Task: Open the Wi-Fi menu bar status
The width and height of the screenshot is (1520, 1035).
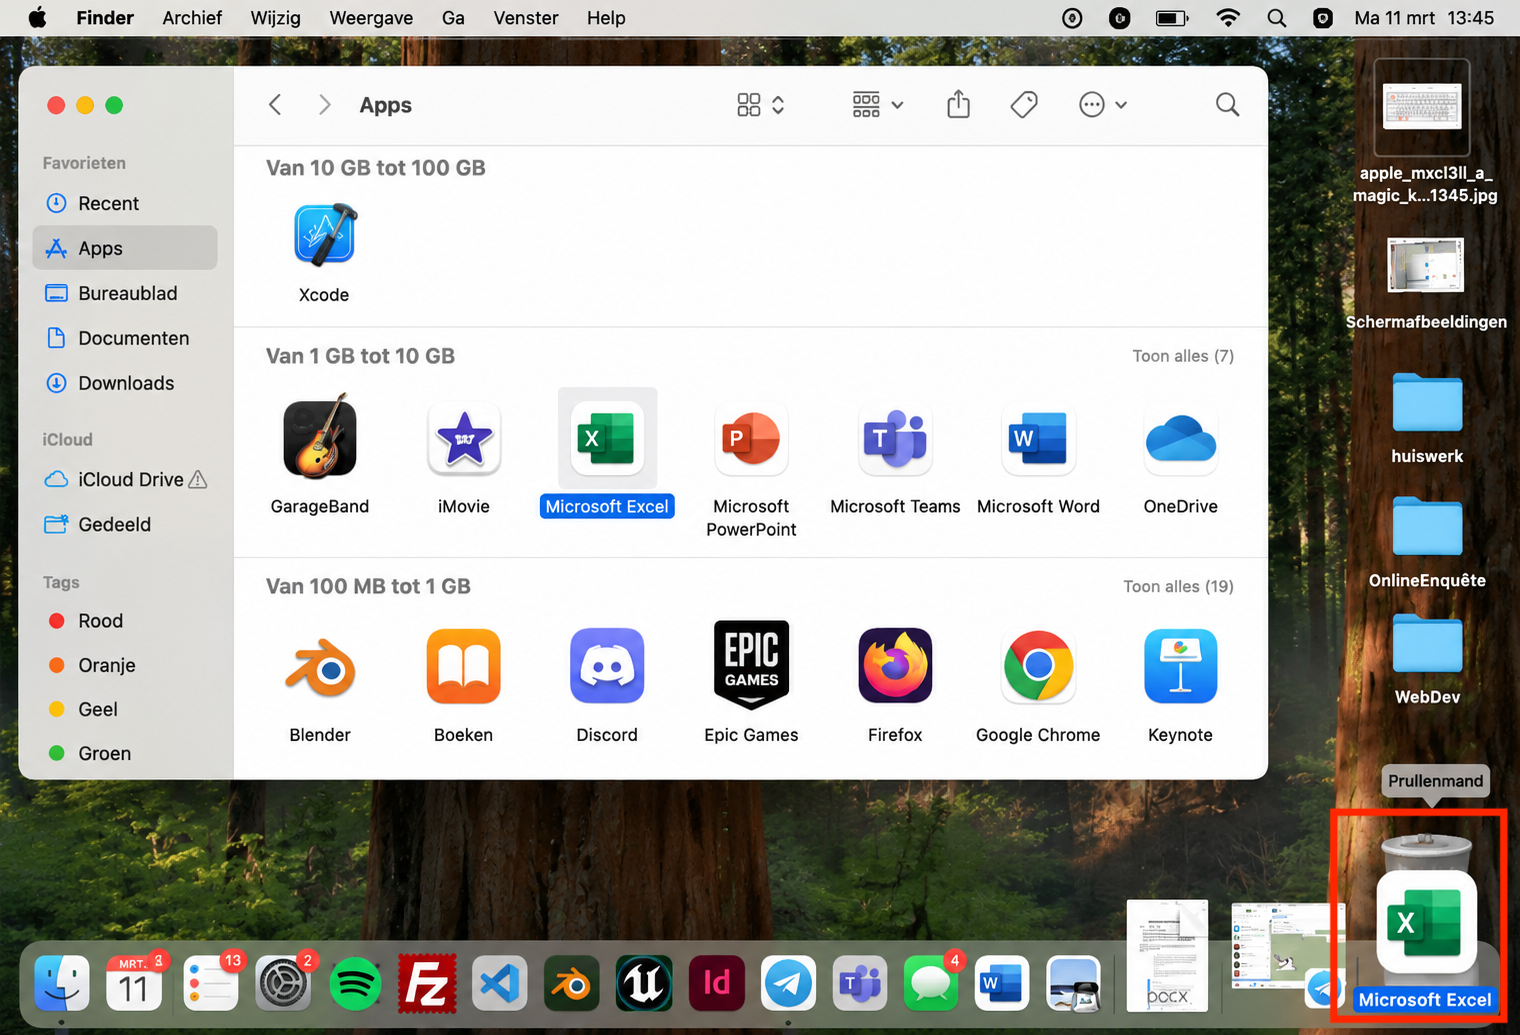Action: click(x=1227, y=18)
